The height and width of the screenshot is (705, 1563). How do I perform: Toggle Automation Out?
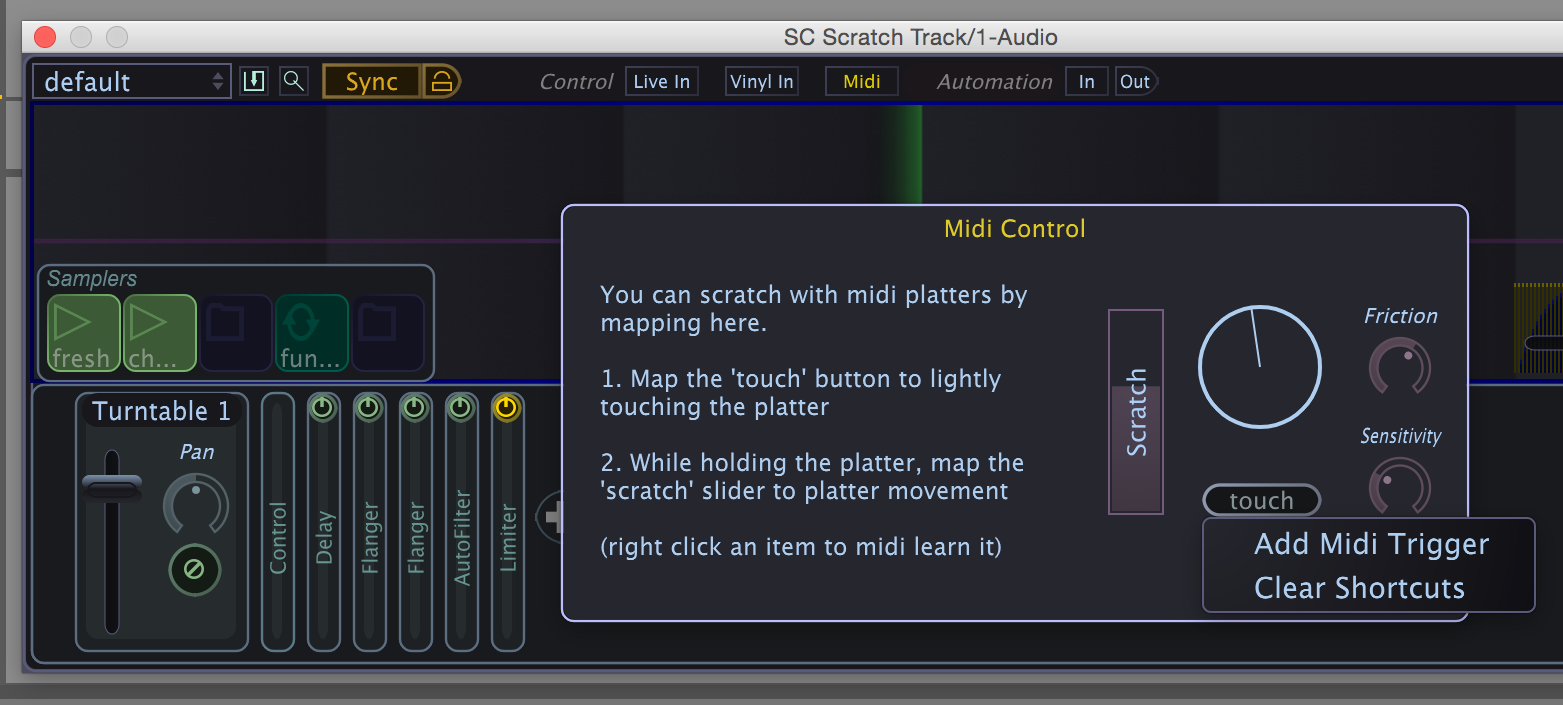pos(1135,82)
